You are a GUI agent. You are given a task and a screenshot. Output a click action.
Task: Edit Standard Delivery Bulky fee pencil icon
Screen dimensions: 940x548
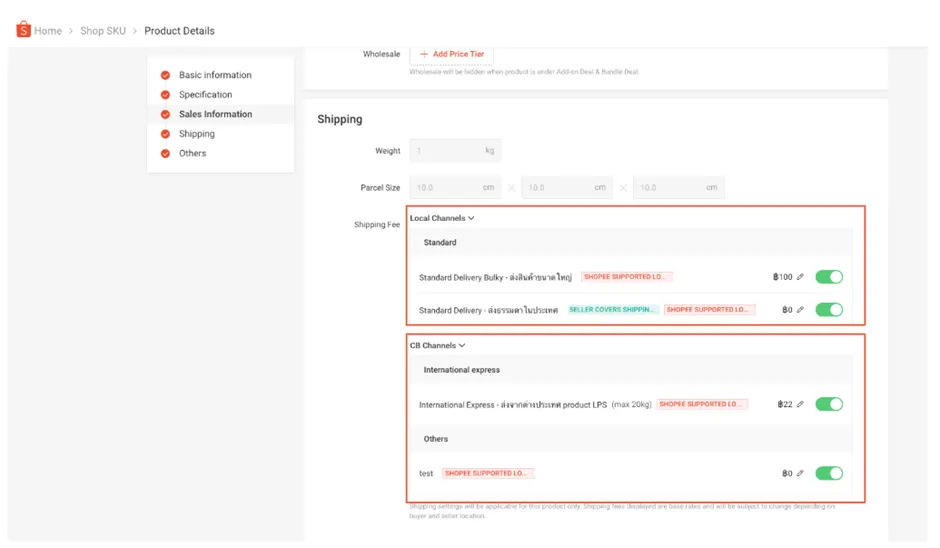800,277
